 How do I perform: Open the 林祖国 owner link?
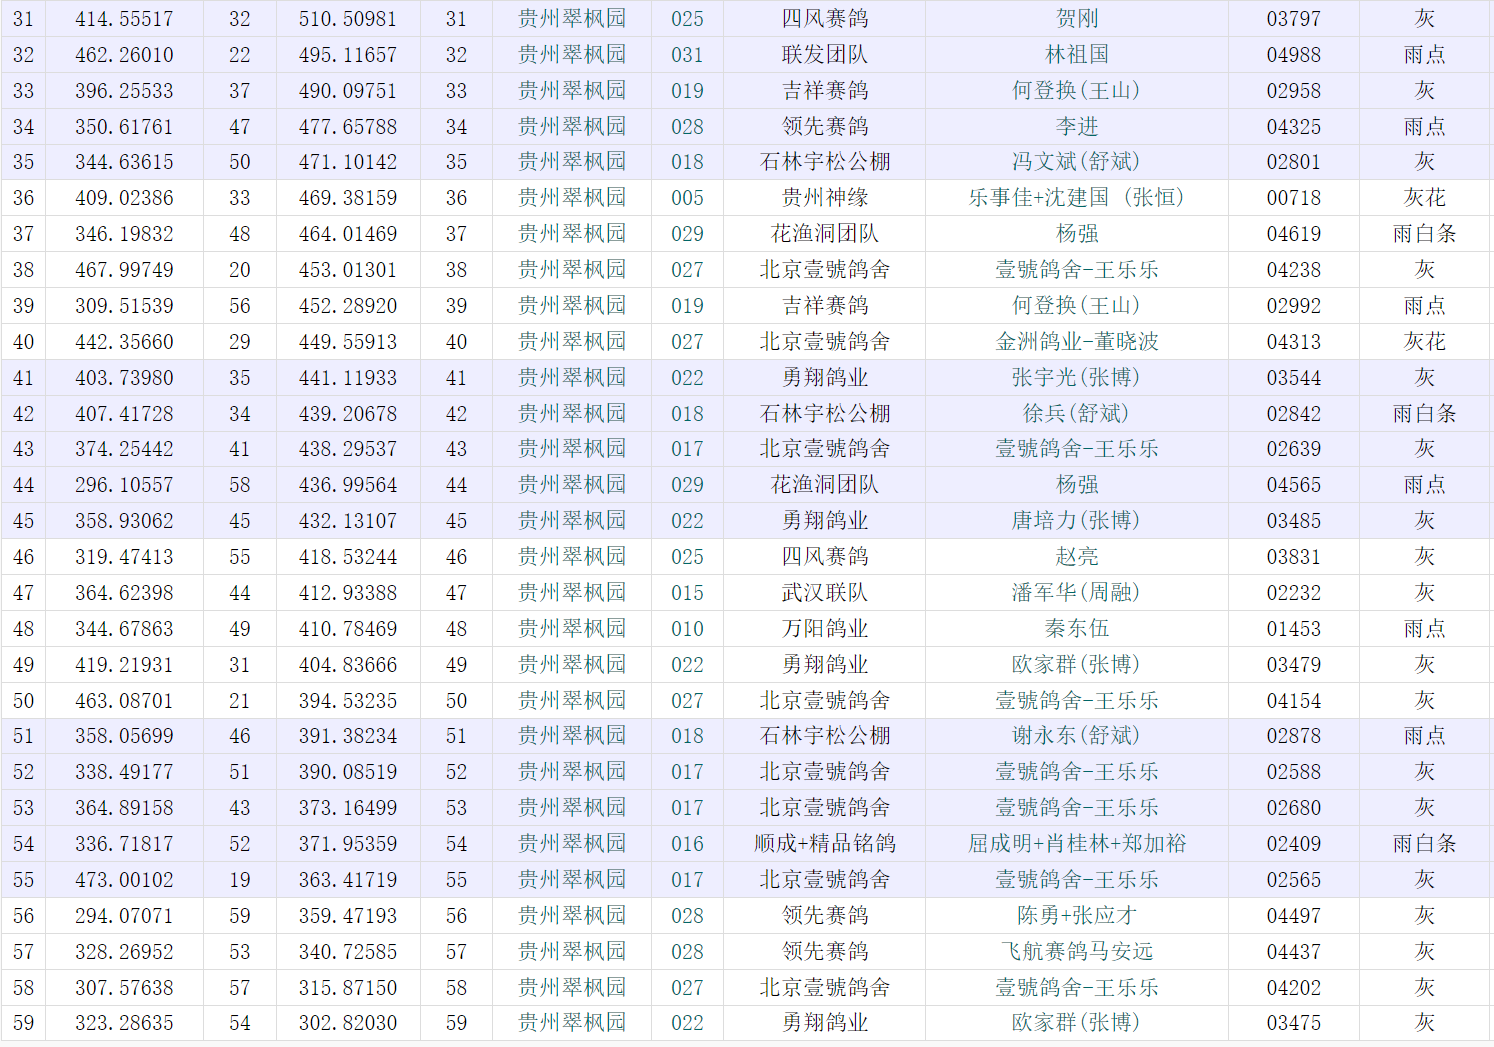point(1076,55)
